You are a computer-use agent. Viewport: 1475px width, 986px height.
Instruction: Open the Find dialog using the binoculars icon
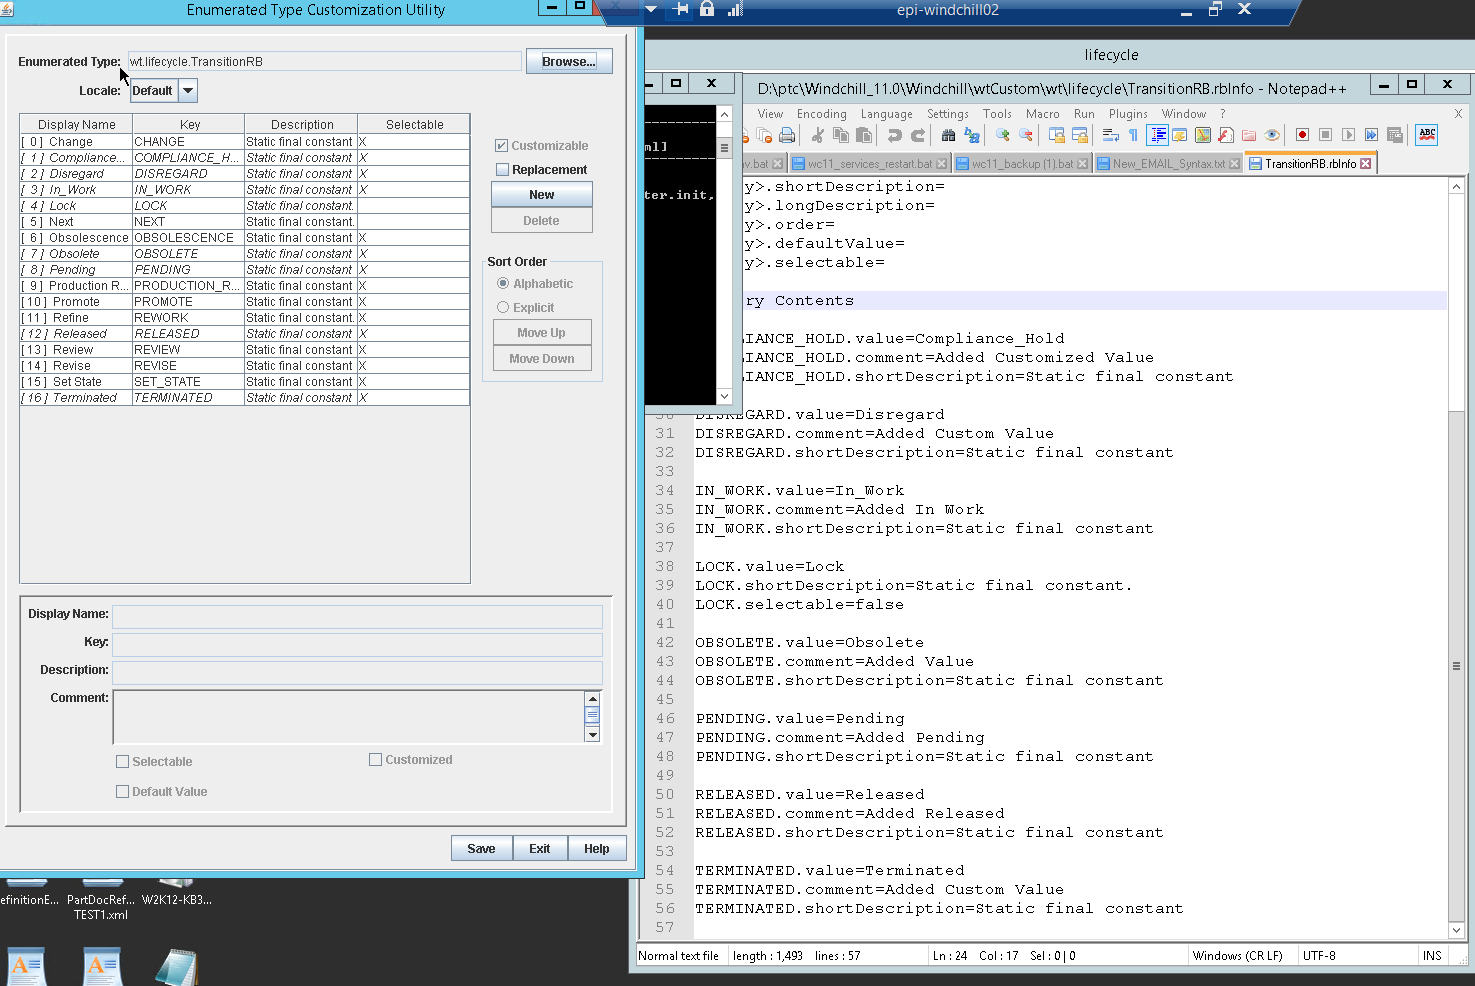point(947,135)
